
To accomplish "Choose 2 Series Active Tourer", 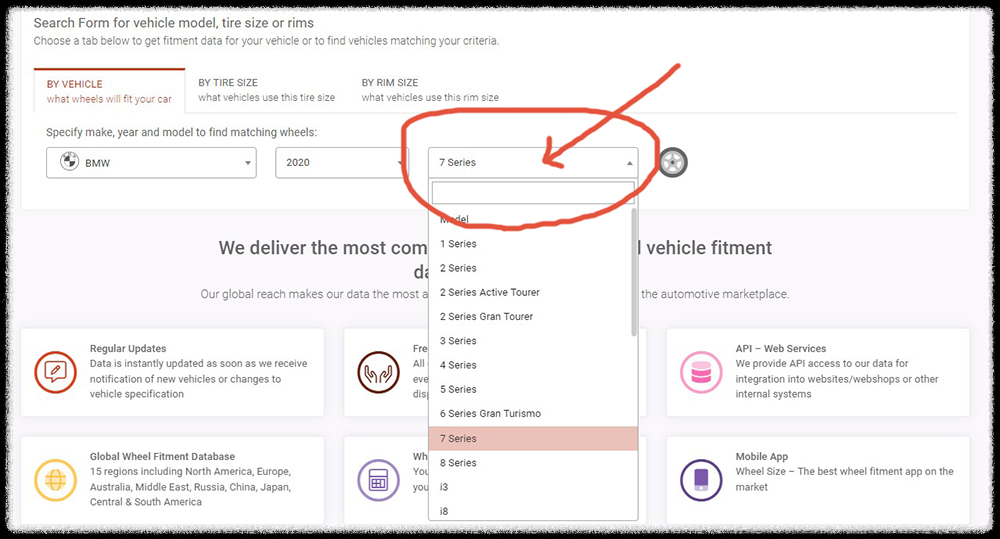I will tap(533, 292).
